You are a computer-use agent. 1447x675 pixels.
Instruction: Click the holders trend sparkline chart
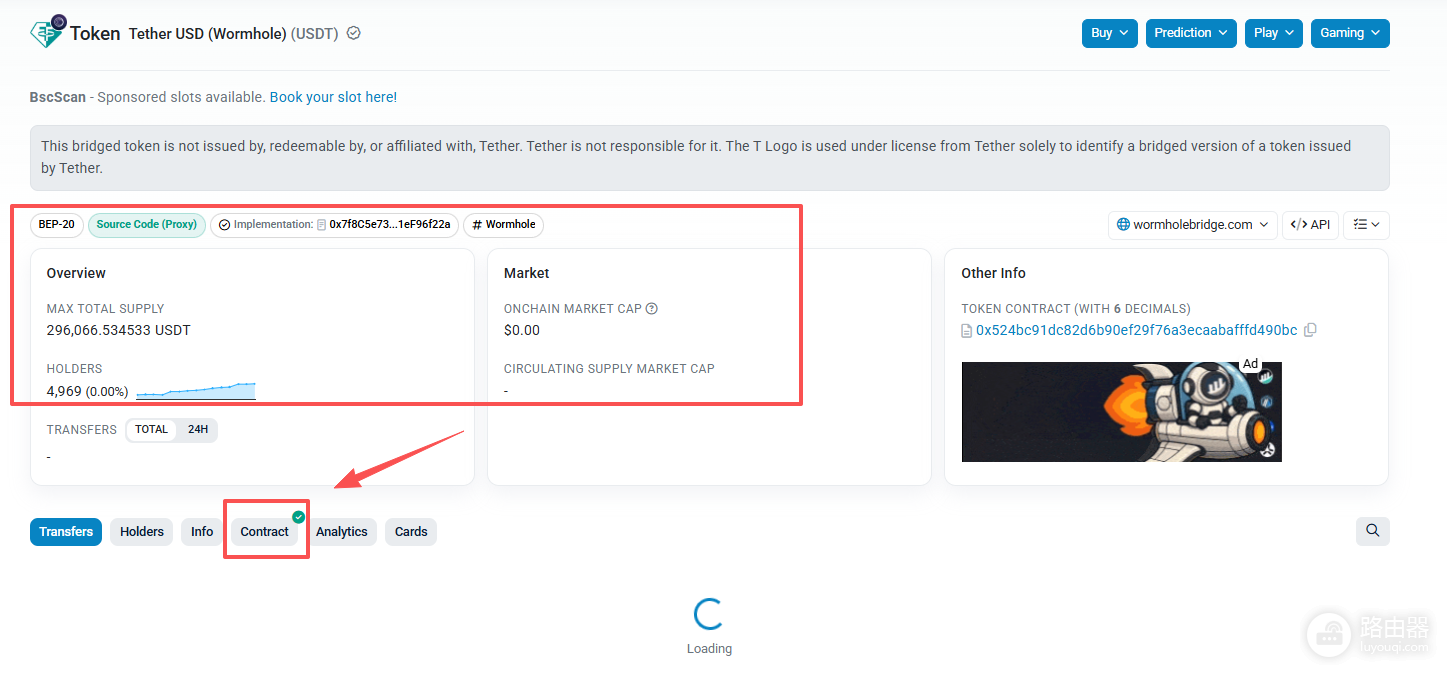tap(196, 390)
